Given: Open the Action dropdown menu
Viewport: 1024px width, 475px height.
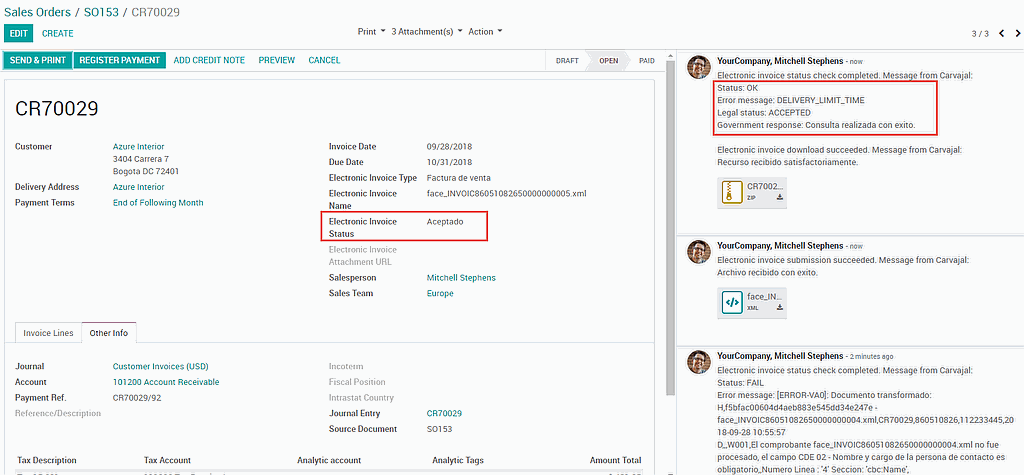Looking at the screenshot, I should 486,32.
